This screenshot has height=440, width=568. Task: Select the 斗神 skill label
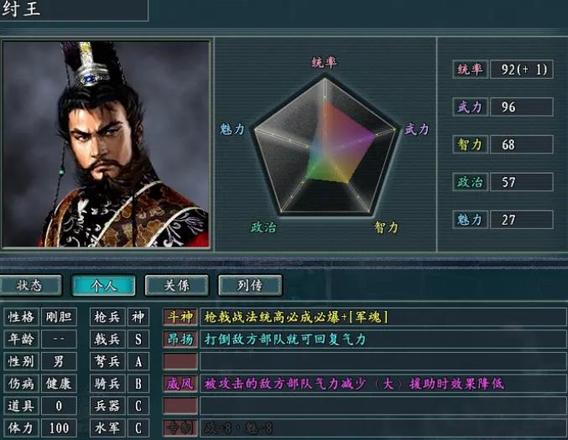(x=180, y=317)
